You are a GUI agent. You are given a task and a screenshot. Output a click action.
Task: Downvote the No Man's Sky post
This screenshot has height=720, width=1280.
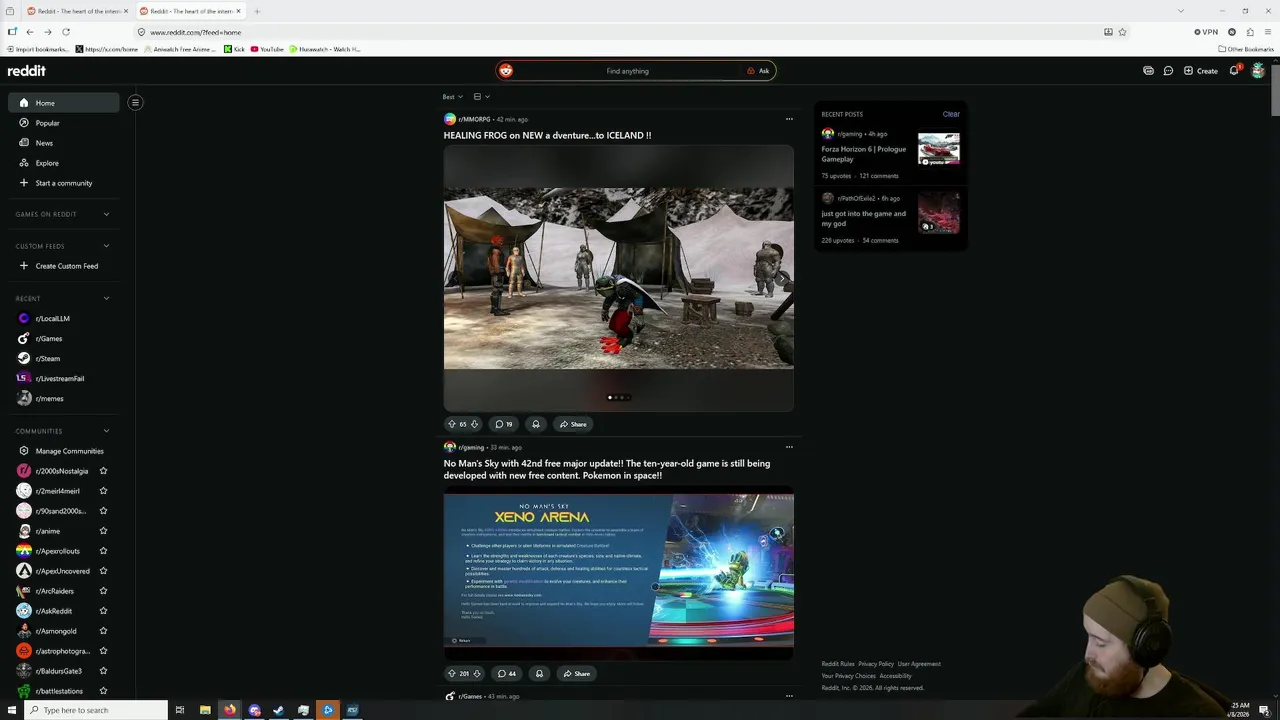point(477,673)
